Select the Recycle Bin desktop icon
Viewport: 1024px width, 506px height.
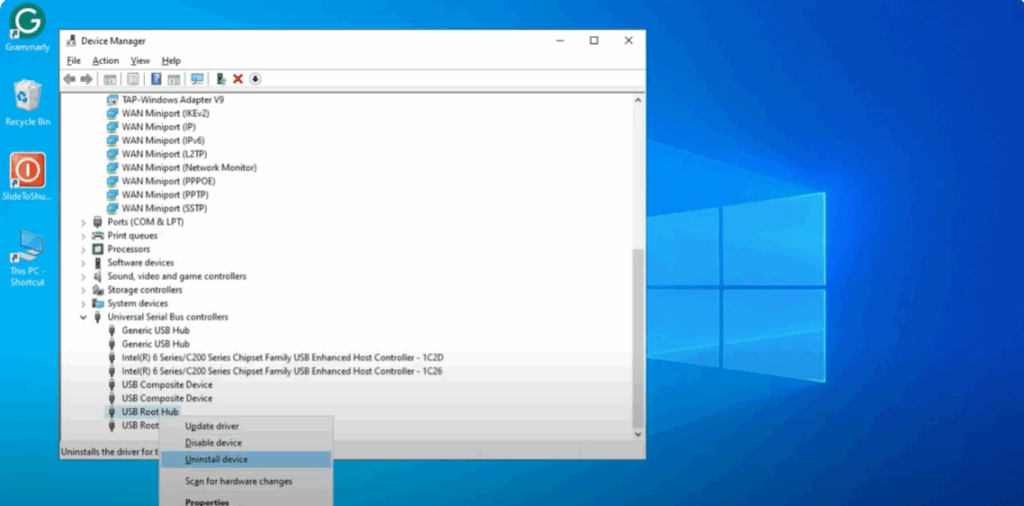pyautogui.click(x=27, y=103)
